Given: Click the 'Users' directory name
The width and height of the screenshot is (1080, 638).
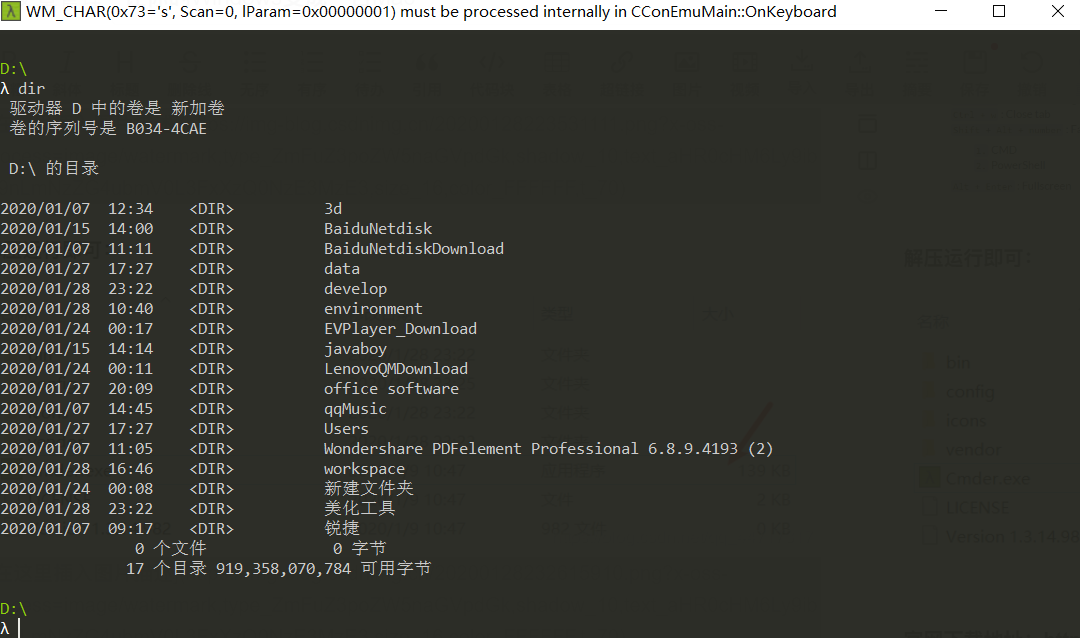Looking at the screenshot, I should click(x=346, y=429).
